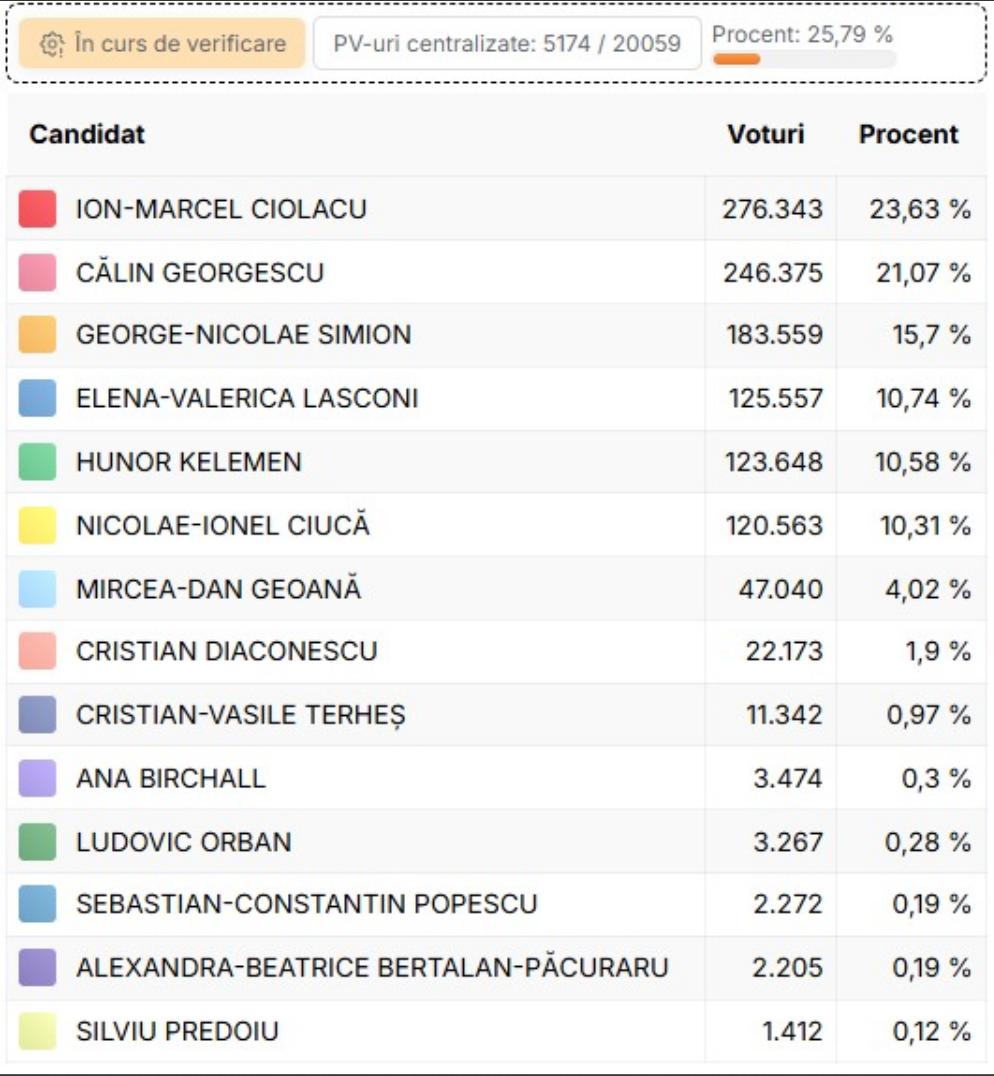The width and height of the screenshot is (994, 1076).
Task: Click the orange swatch for George-Nicolae Simion
Action: point(37,335)
